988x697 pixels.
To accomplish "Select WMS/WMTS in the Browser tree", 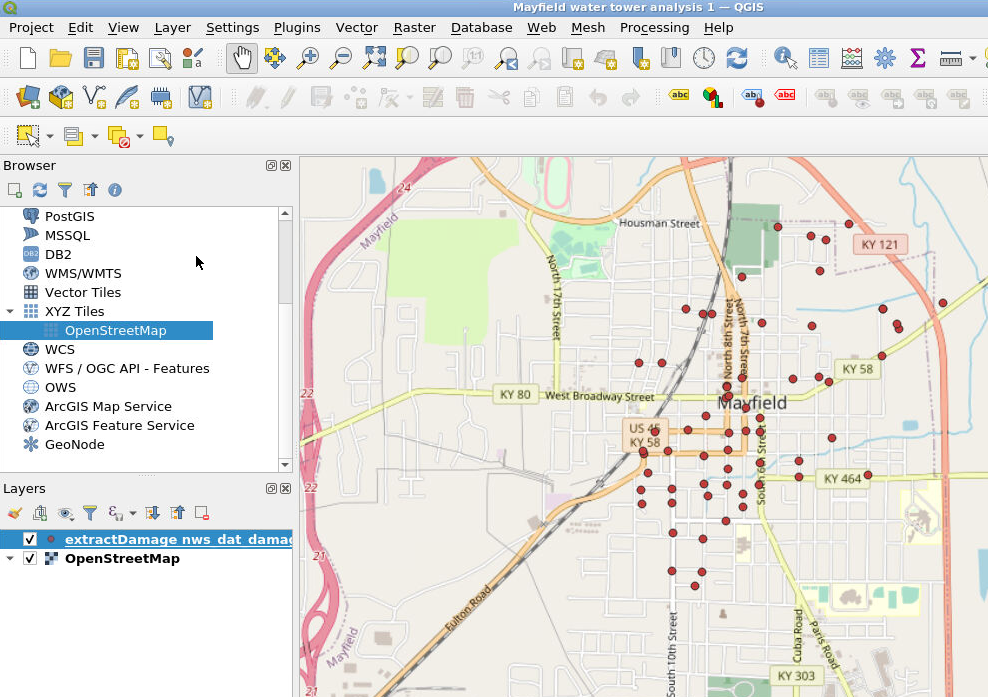I will pyautogui.click(x=83, y=273).
